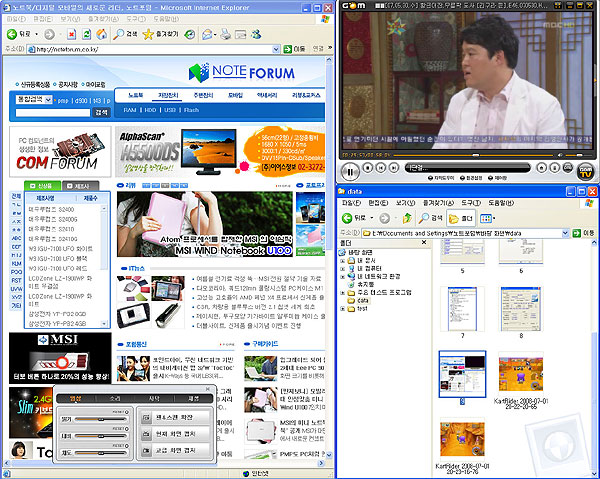Image resolution: width=600 pixels, height=479 pixels.
Task: Close the Folders pane with its X
Action: click(x=424, y=243)
